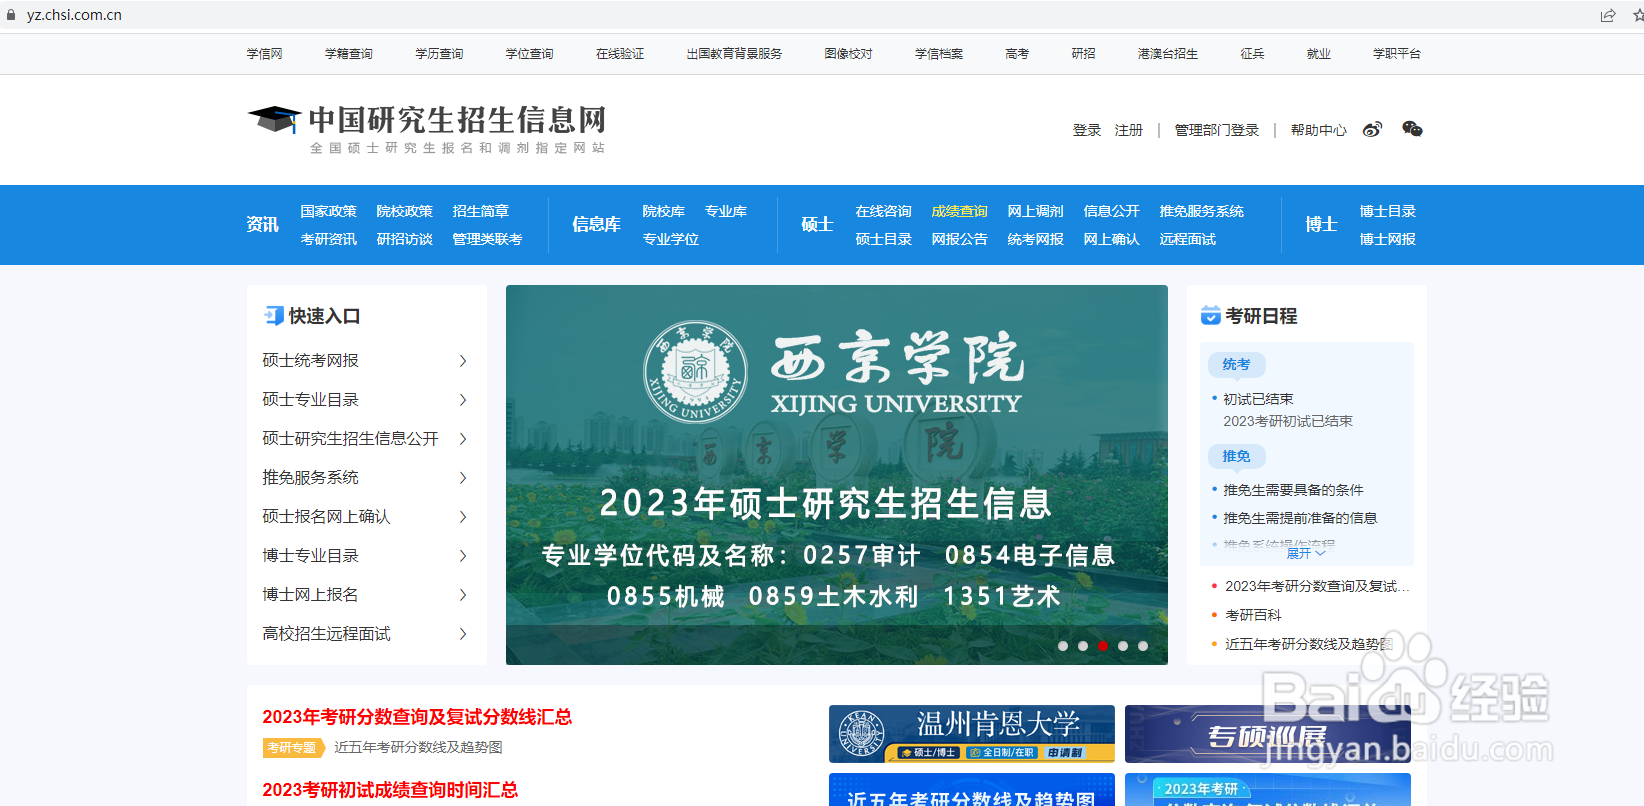Click the 登录 login link
This screenshot has height=806, width=1644.
(x=1087, y=130)
